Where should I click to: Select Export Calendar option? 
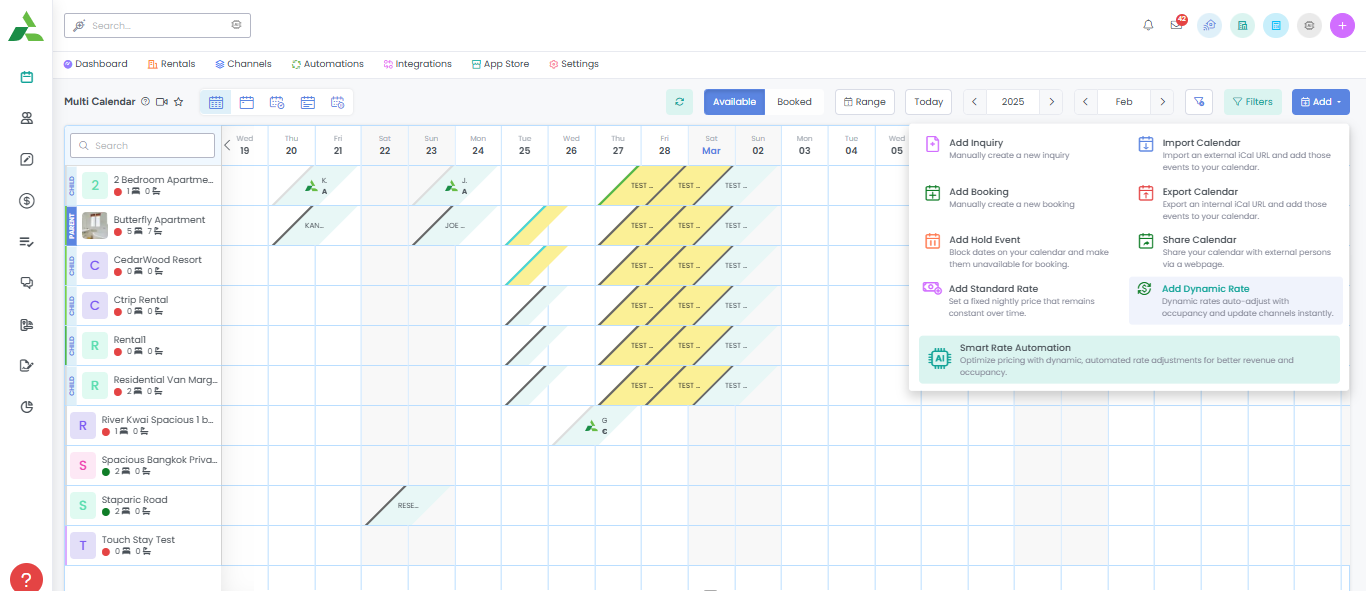(1236, 203)
